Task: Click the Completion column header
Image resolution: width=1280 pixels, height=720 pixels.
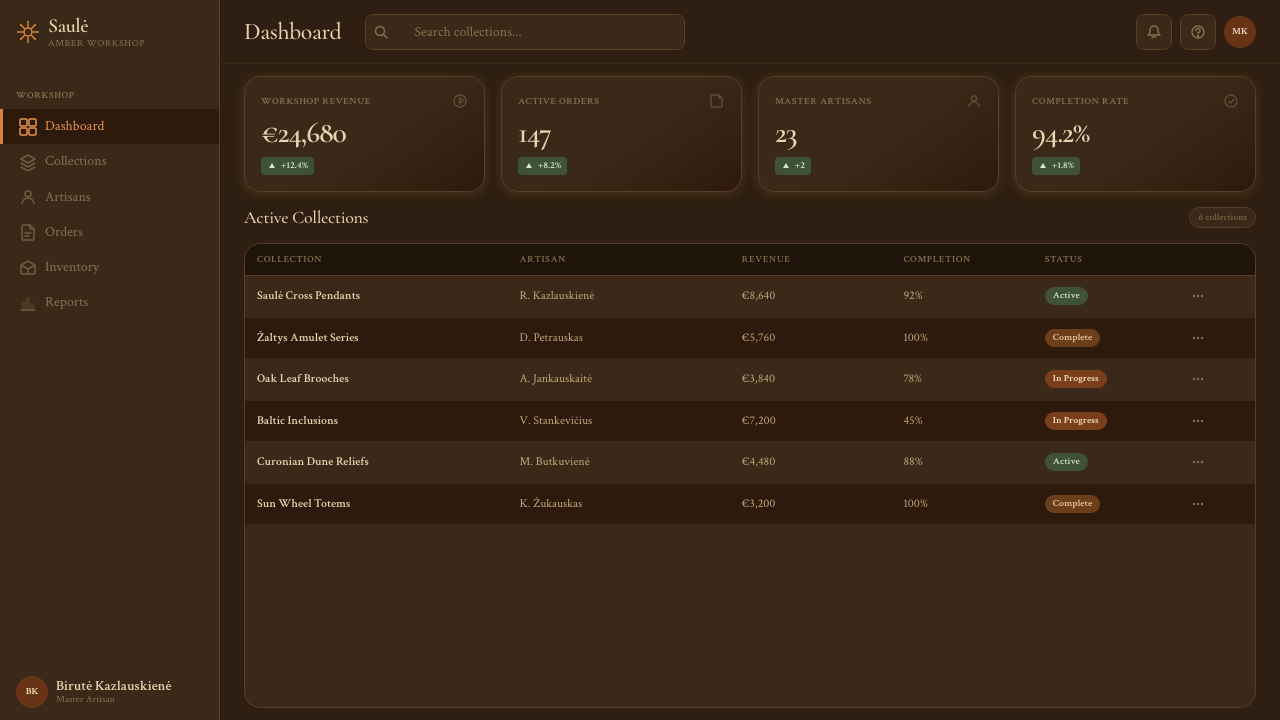Action: click(x=937, y=259)
